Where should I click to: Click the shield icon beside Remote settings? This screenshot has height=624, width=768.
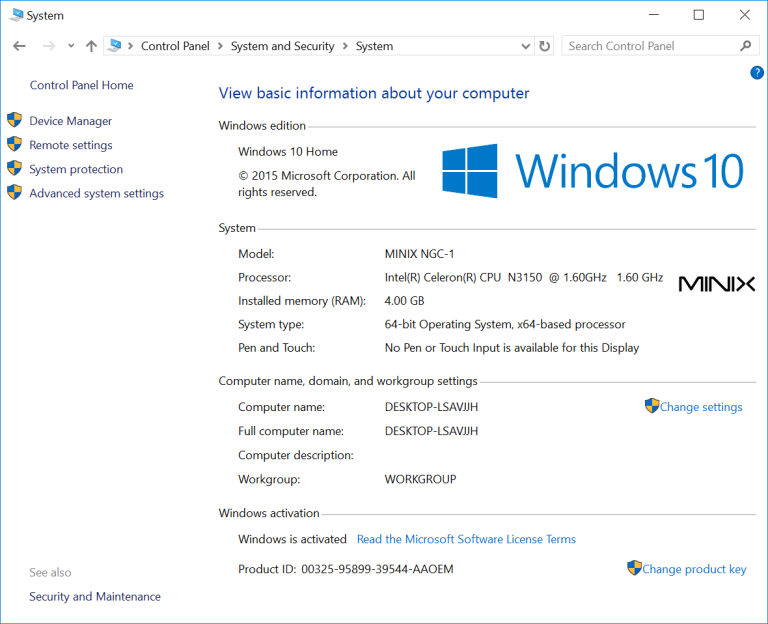pyautogui.click(x=15, y=144)
